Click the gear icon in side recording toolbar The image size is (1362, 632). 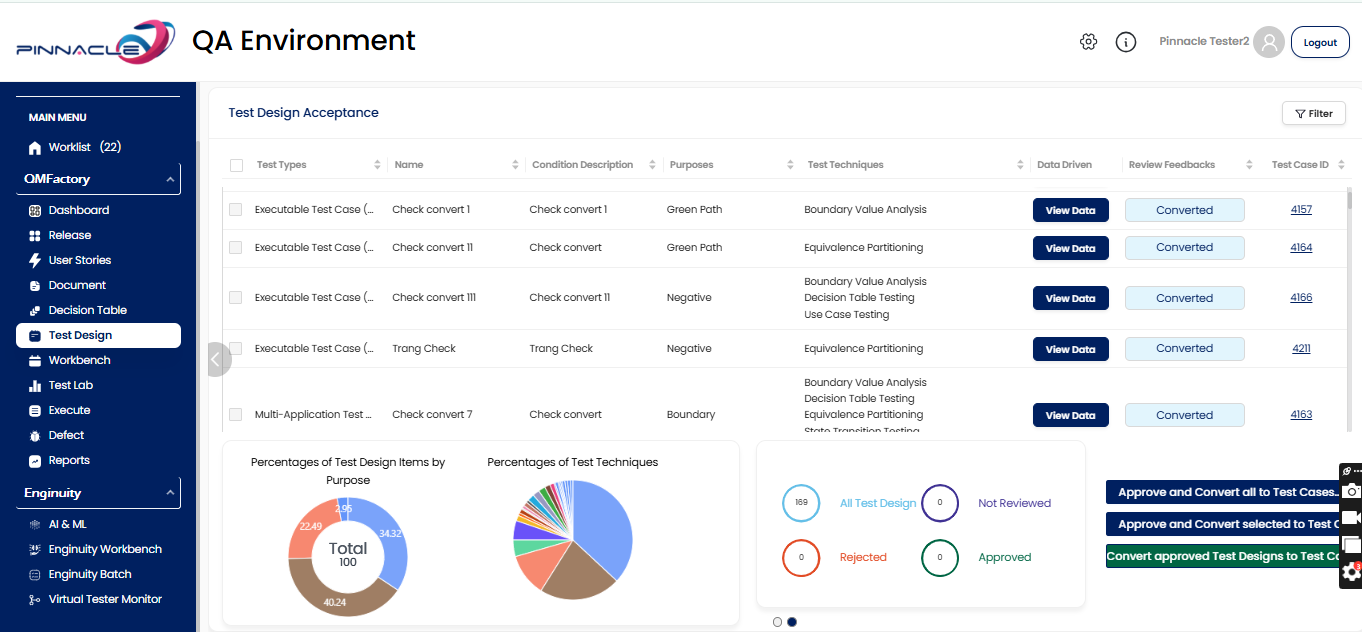pyautogui.click(x=1351, y=572)
